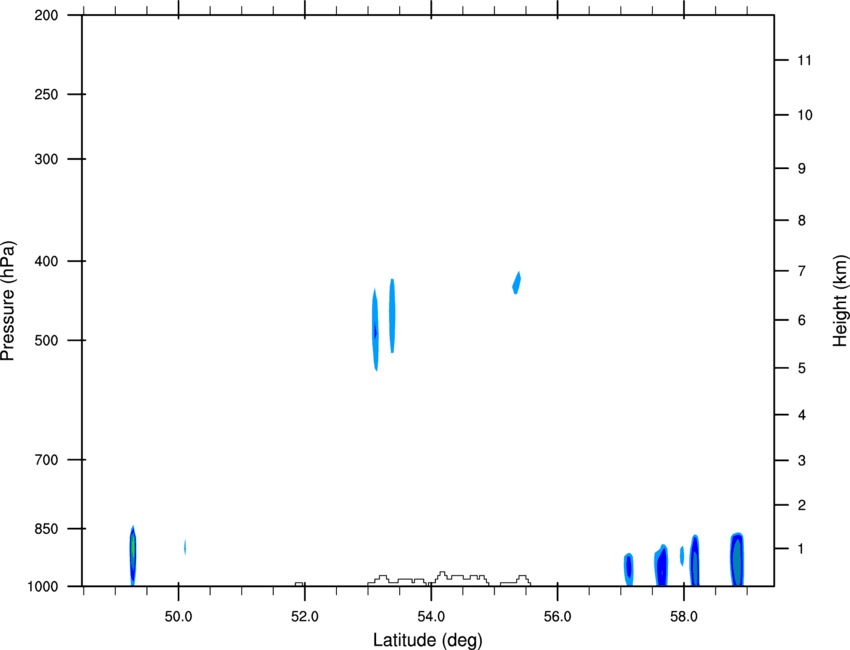Select the 1000 pressure tick label
850x650 pixels.
43,586
